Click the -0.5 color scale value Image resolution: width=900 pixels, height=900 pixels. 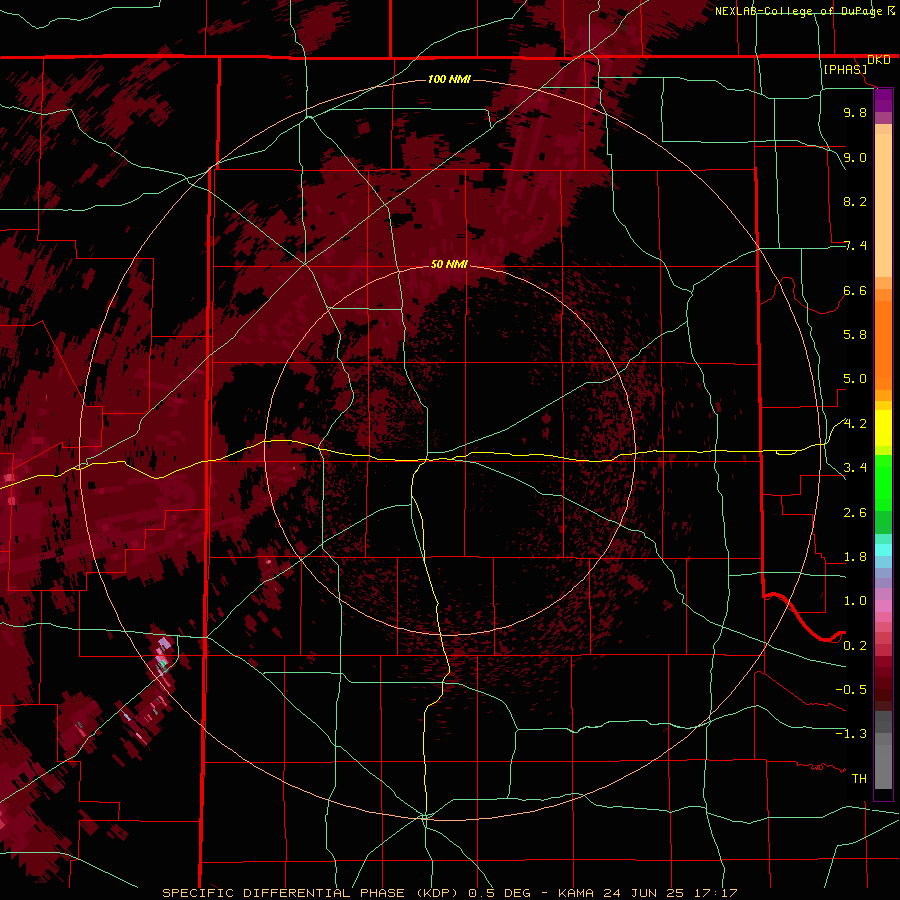[x=851, y=690]
